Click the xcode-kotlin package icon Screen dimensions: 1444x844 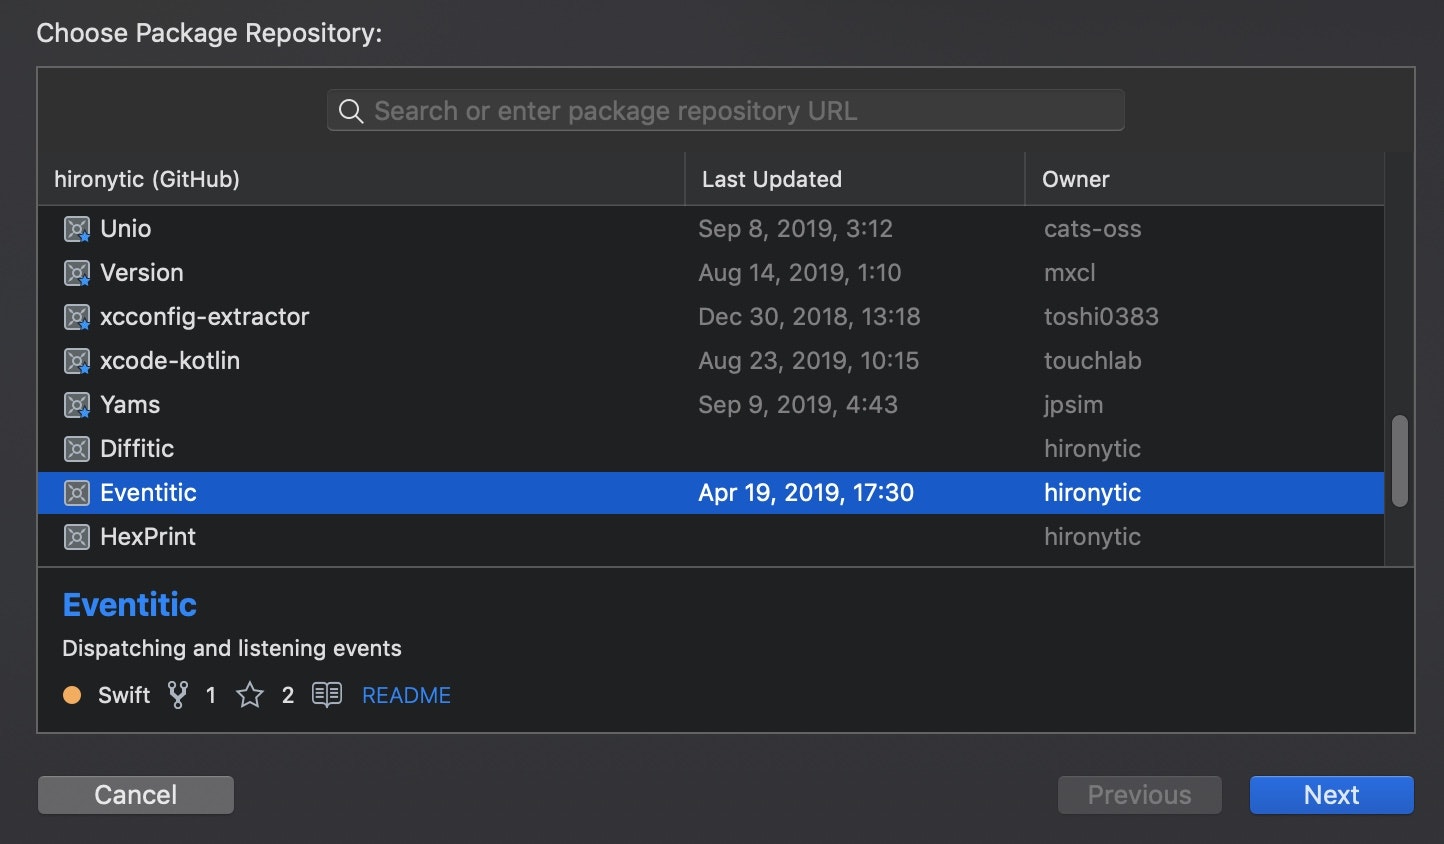(77, 361)
